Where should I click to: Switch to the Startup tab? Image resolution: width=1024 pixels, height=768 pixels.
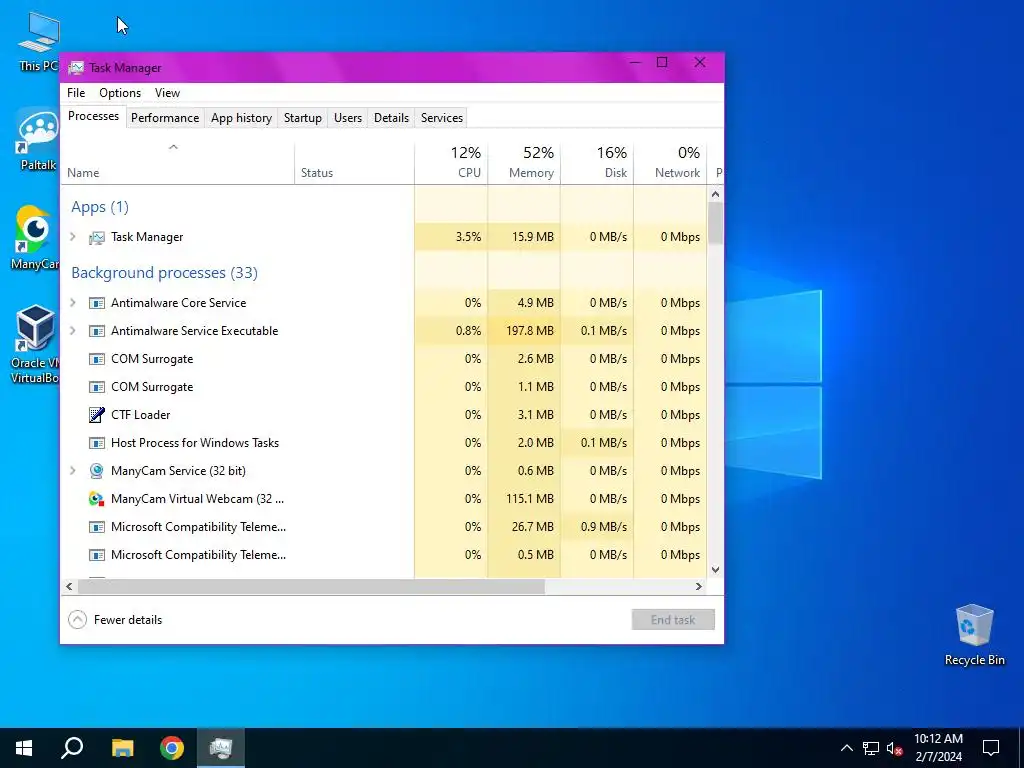pyautogui.click(x=302, y=118)
